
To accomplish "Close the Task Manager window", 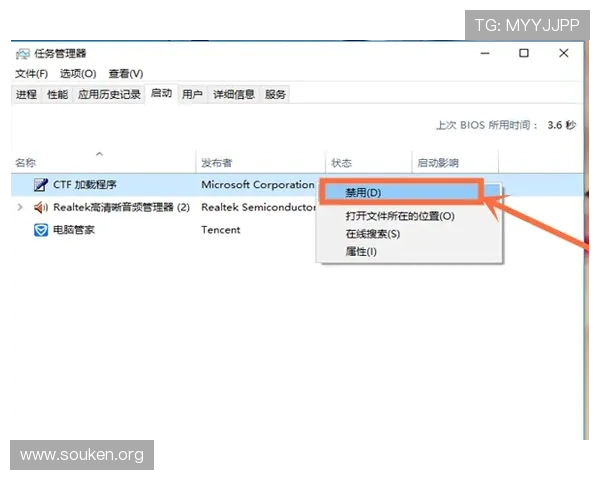I will pos(564,53).
